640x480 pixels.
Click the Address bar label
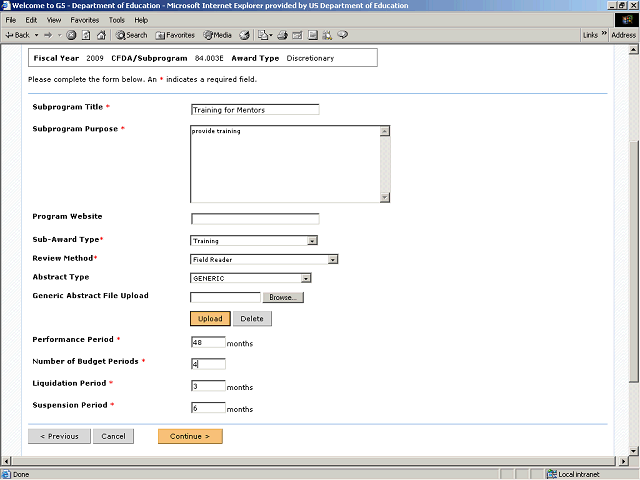click(x=623, y=35)
